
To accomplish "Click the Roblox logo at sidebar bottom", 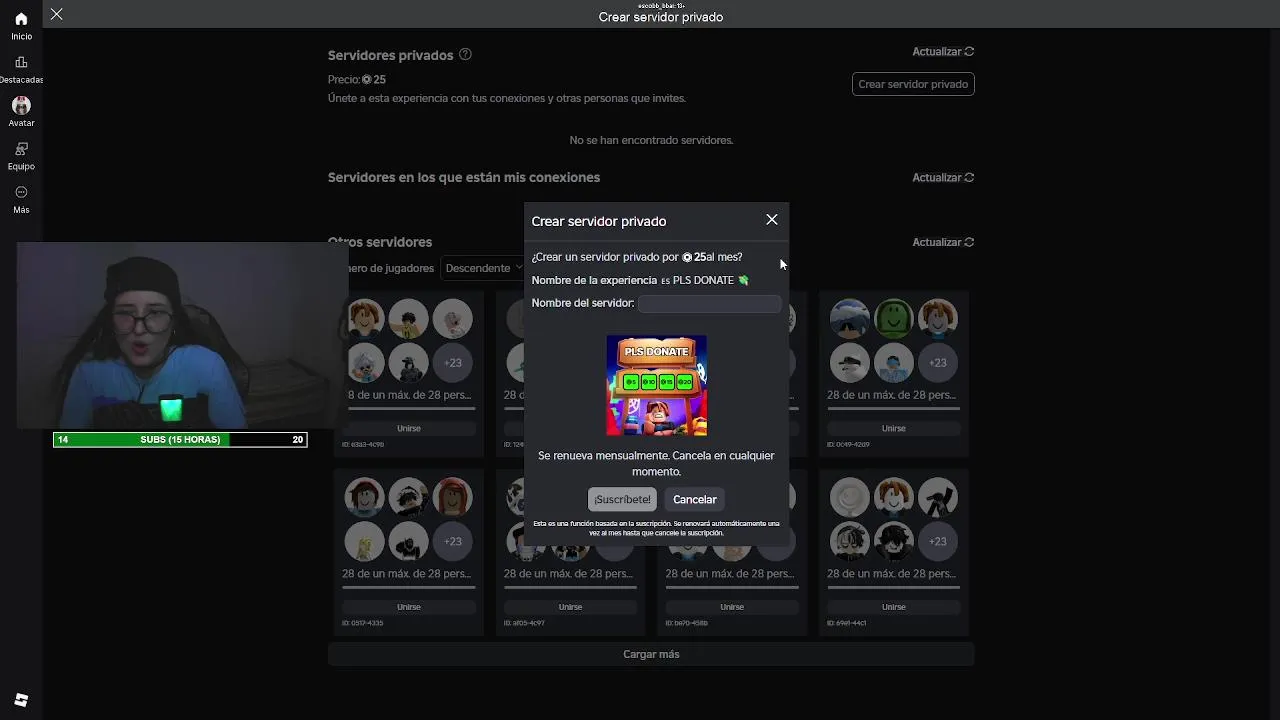I will pyautogui.click(x=21, y=700).
